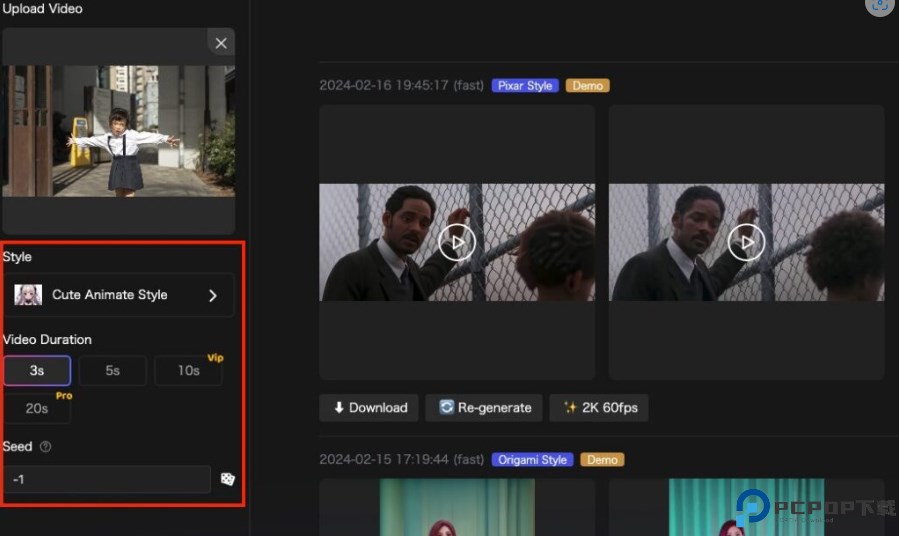
Task: Click the timestamp 2024-02-15 17:19:44 (fast)
Action: [x=401, y=460]
